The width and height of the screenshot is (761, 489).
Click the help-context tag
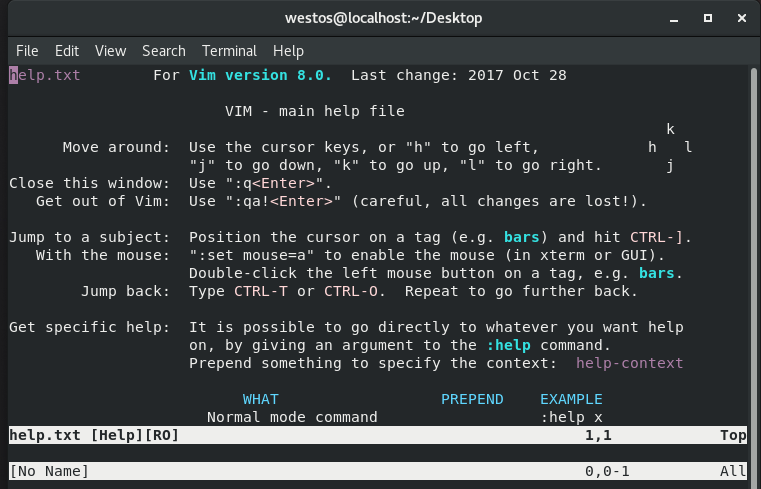629,363
